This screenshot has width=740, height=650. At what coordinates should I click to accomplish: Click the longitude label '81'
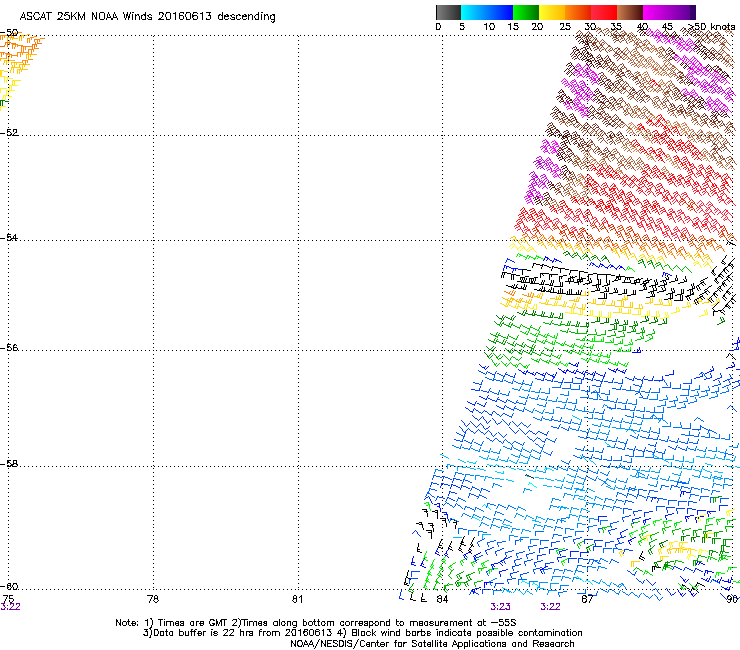pos(297,599)
